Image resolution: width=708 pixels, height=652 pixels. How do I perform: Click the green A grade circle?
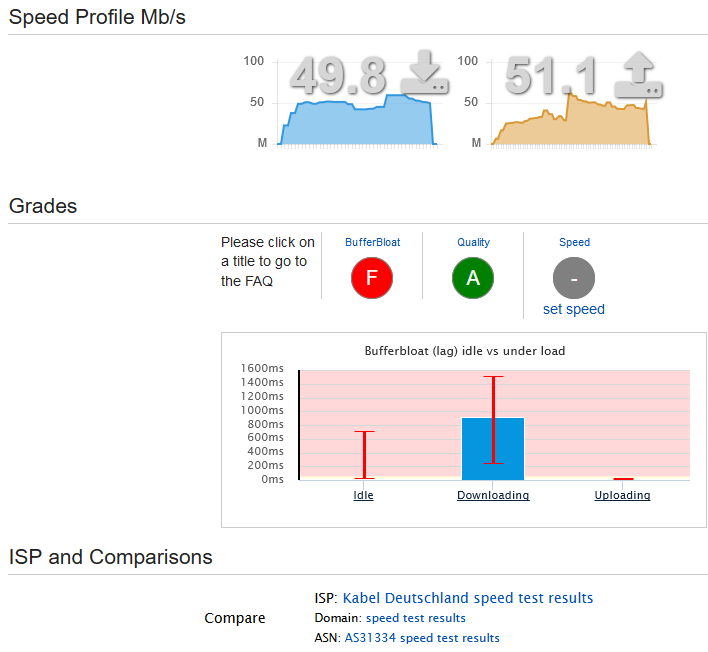pyautogui.click(x=473, y=278)
